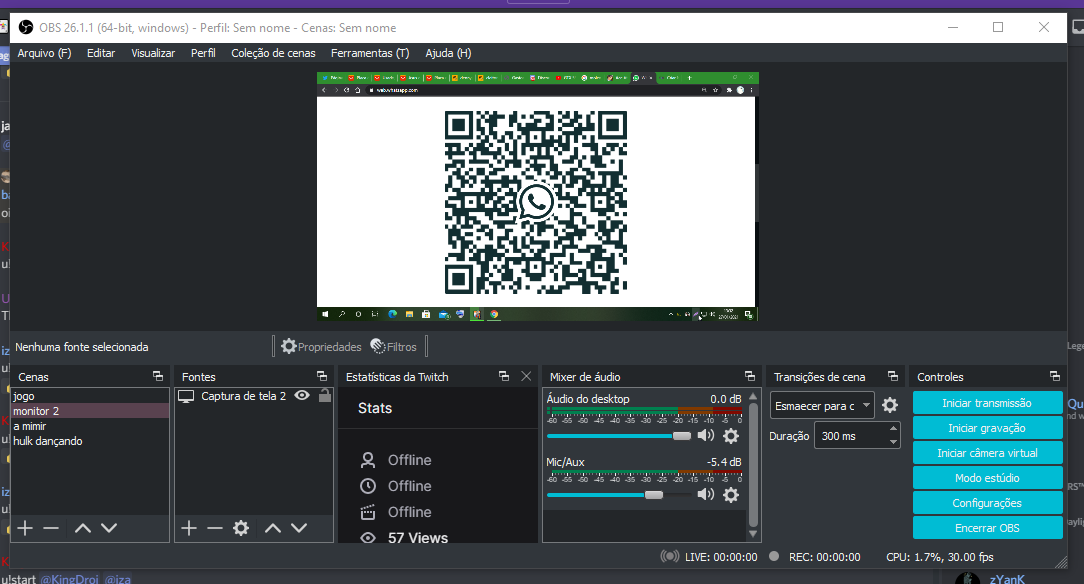Pop out the Transições de cena dock
Viewport: 1084px width, 584px height.
coord(893,376)
